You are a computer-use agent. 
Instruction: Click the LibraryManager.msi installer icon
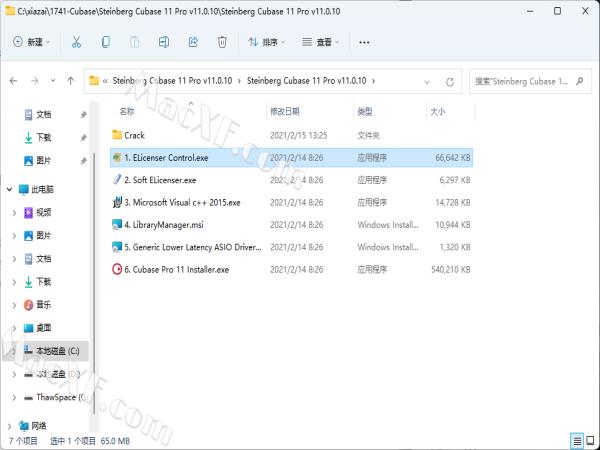(117, 225)
